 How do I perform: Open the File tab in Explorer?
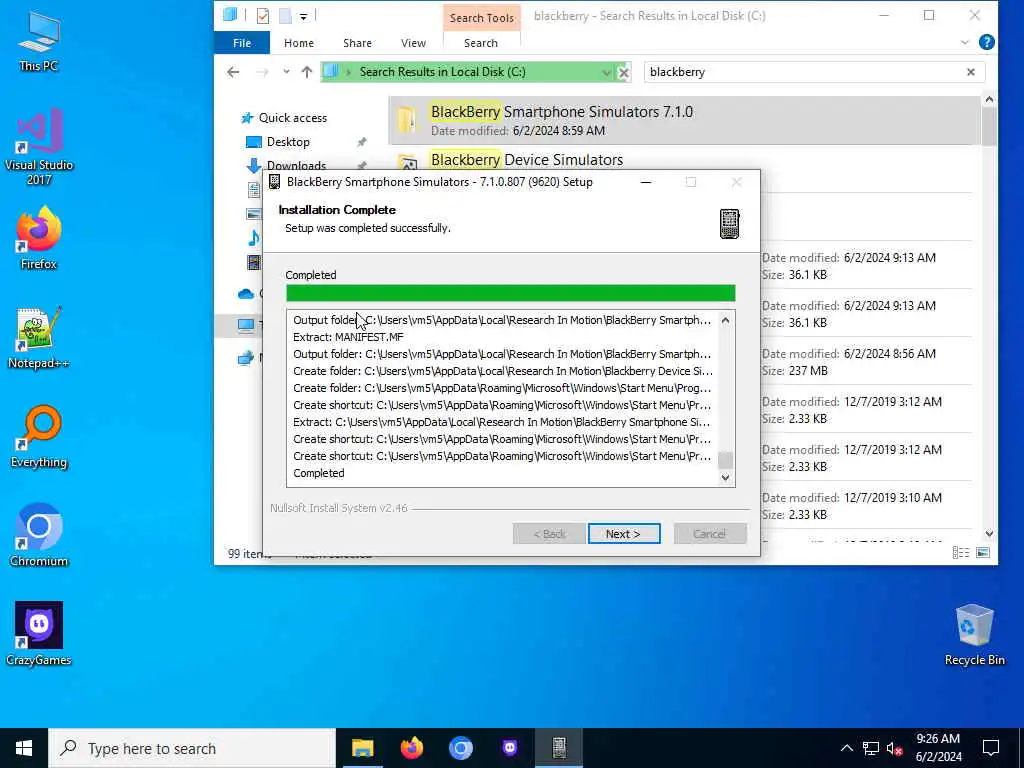coord(242,43)
